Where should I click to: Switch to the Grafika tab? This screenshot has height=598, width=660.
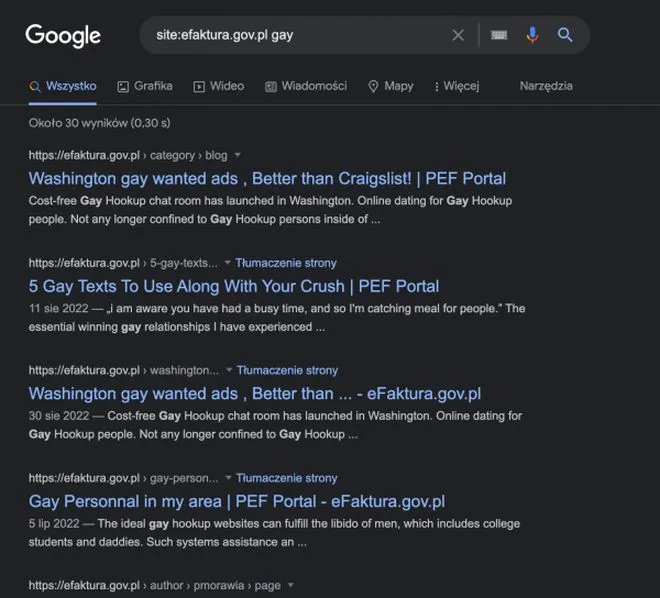click(x=145, y=86)
